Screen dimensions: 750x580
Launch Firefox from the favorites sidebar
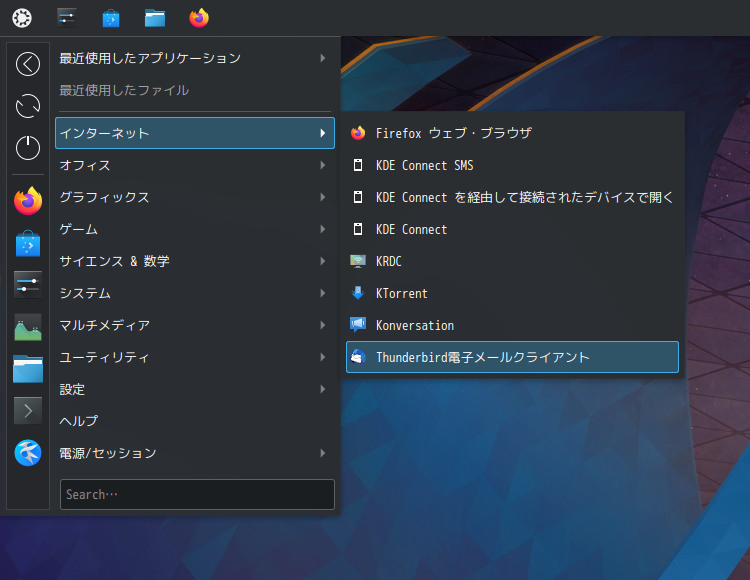click(x=28, y=201)
